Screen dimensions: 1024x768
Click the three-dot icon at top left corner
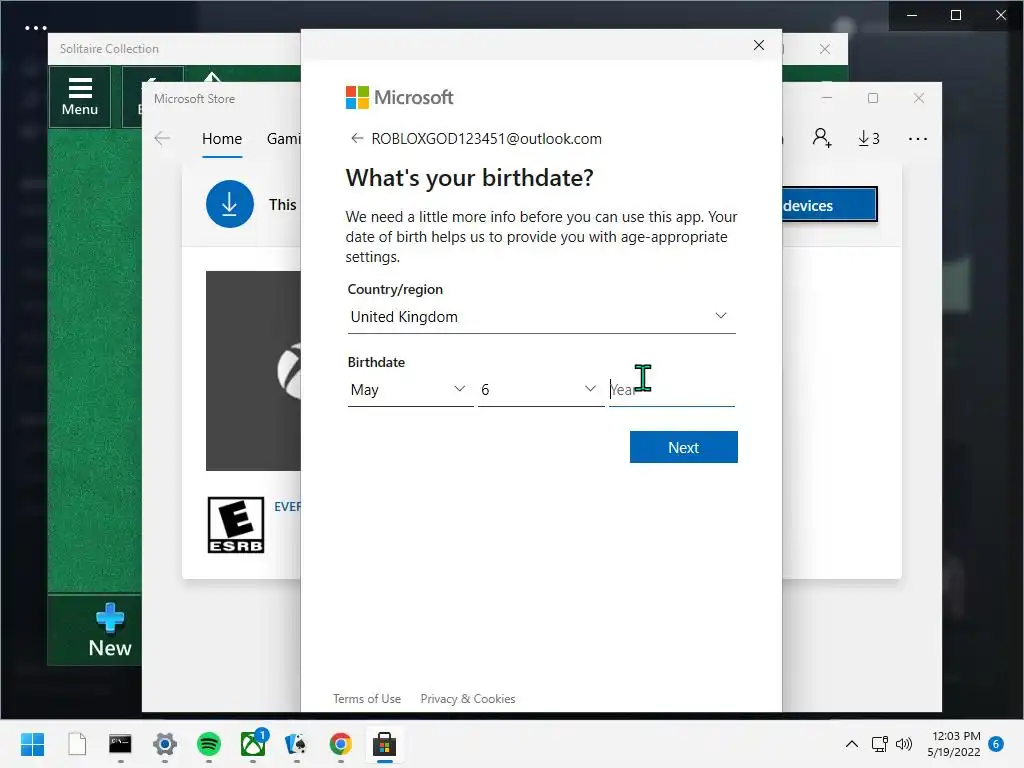(x=35, y=28)
